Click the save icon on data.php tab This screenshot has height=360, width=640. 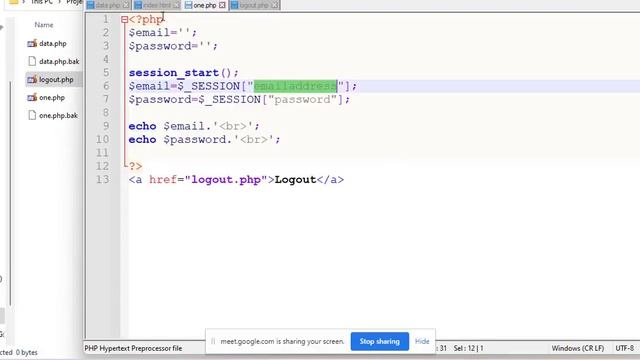(x=91, y=5)
